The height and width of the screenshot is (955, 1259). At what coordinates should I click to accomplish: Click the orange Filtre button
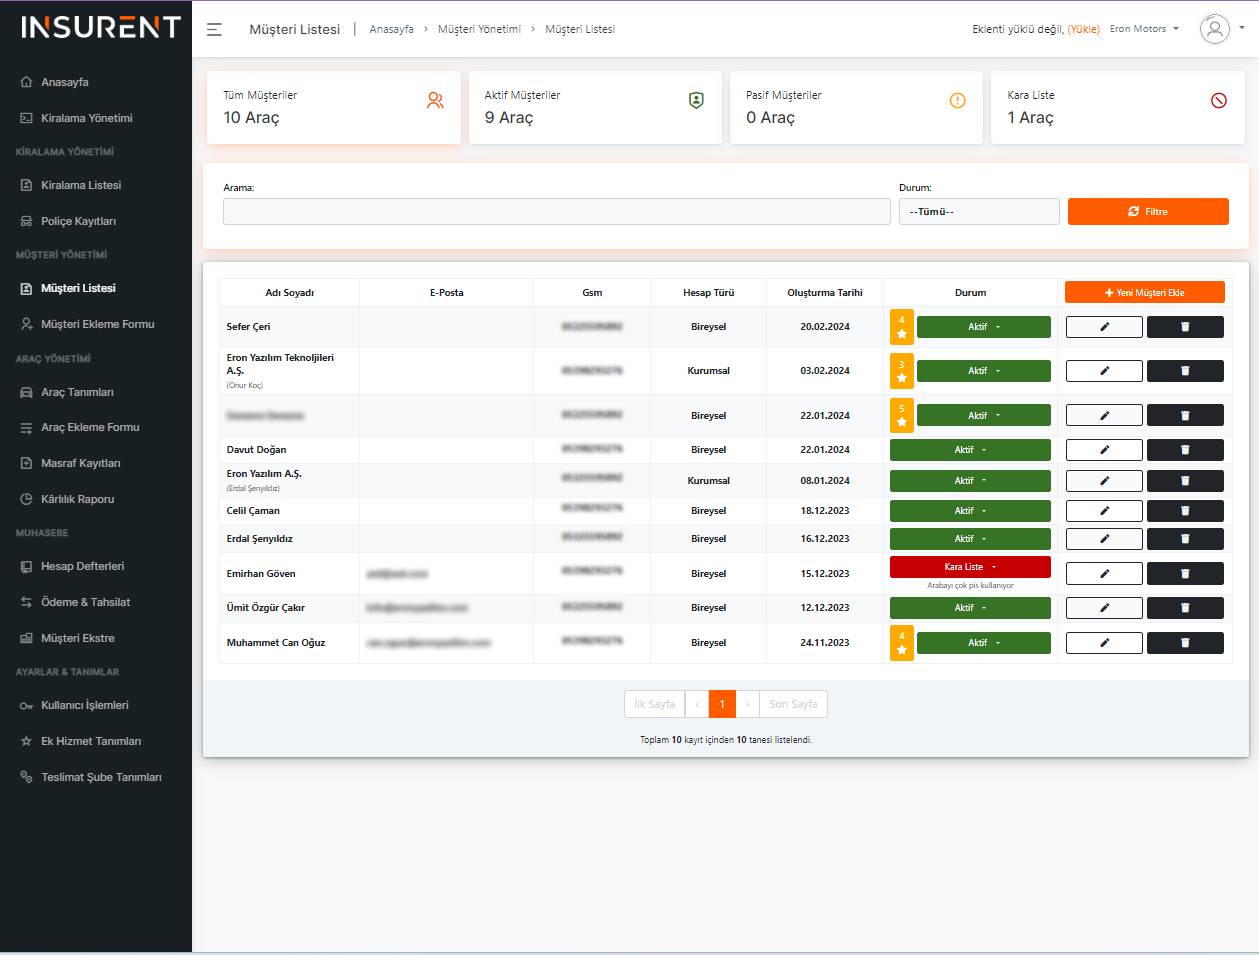click(x=1147, y=212)
